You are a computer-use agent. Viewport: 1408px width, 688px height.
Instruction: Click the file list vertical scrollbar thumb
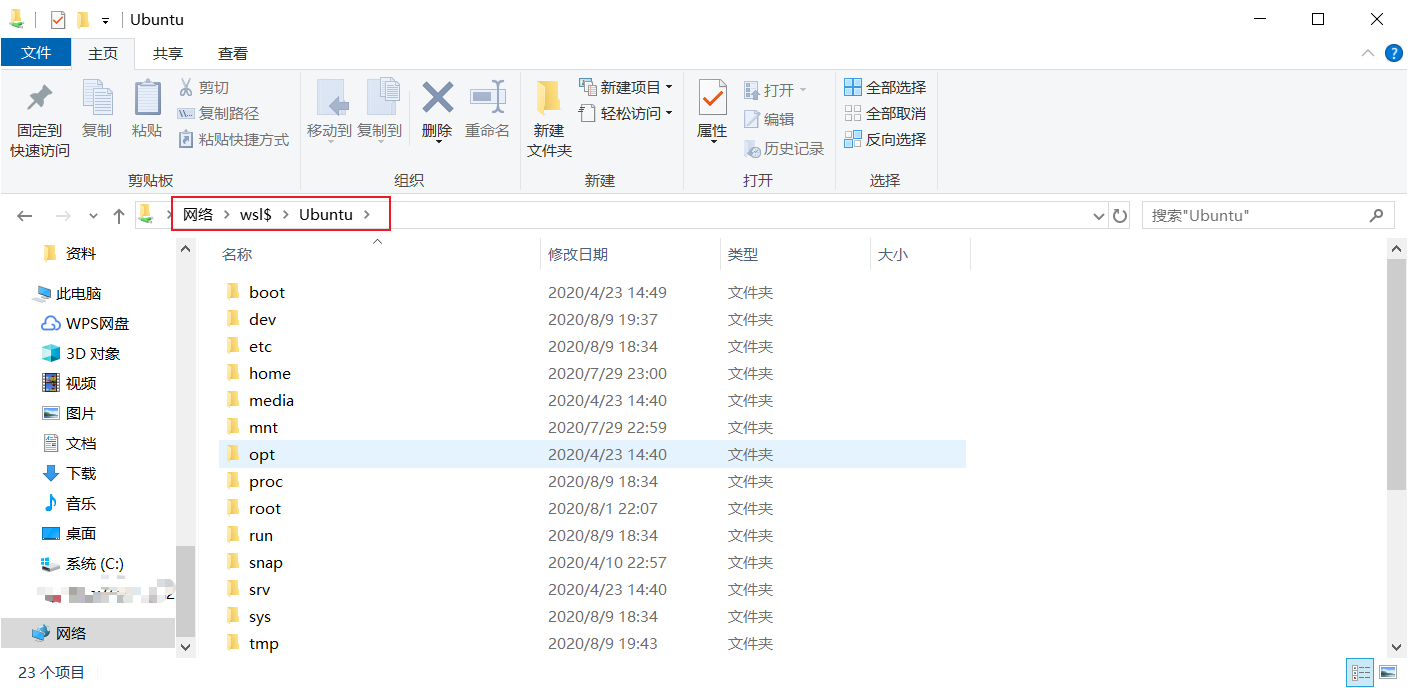click(1397, 373)
